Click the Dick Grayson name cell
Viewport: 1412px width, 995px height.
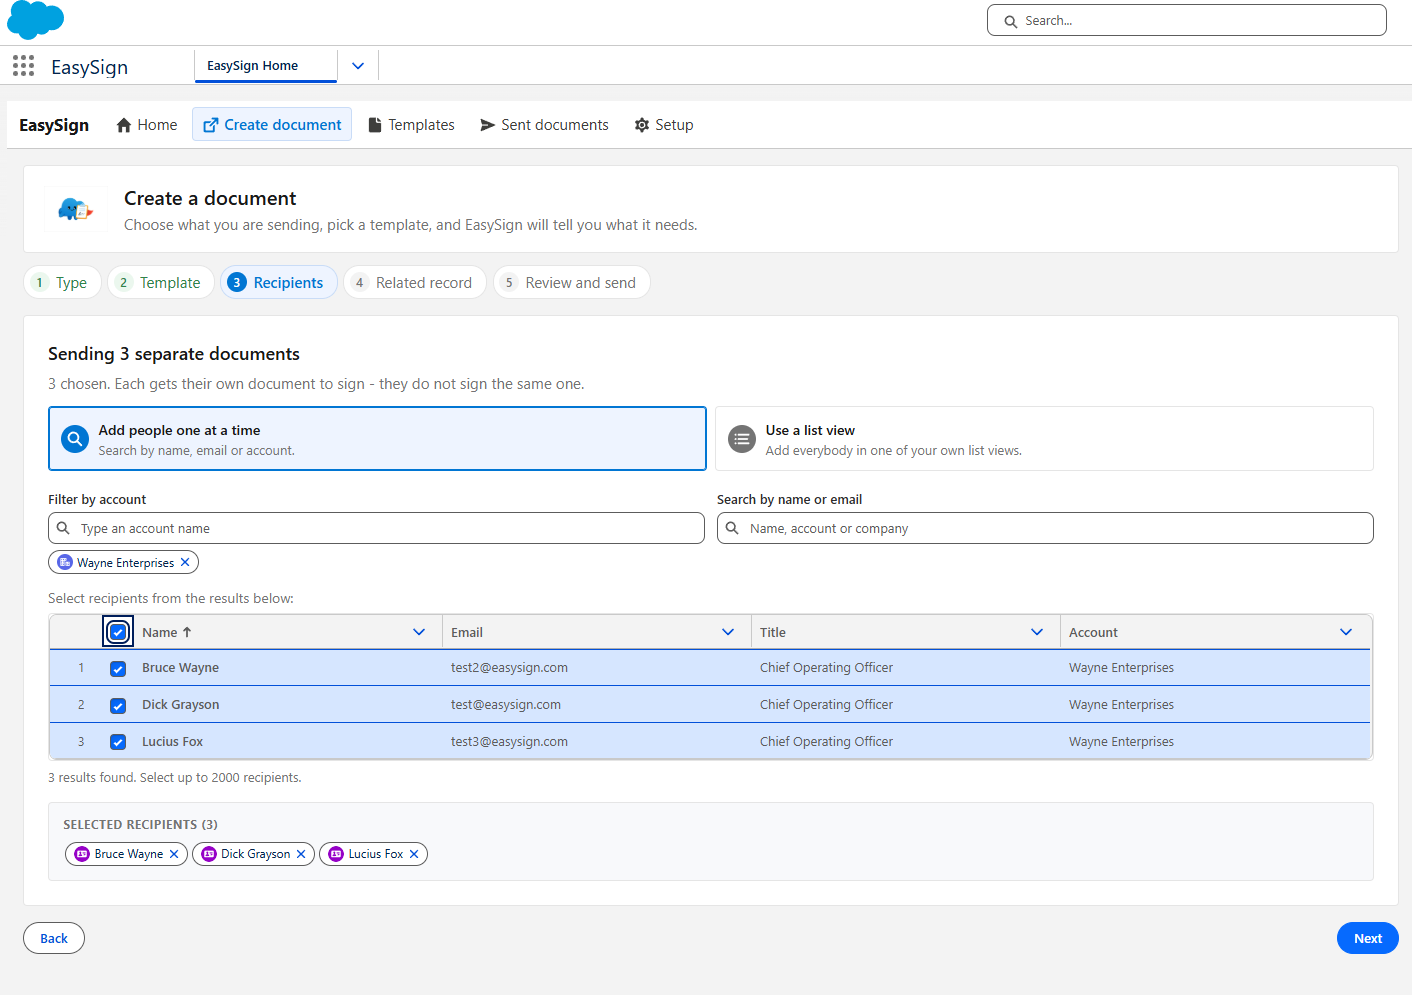click(180, 705)
